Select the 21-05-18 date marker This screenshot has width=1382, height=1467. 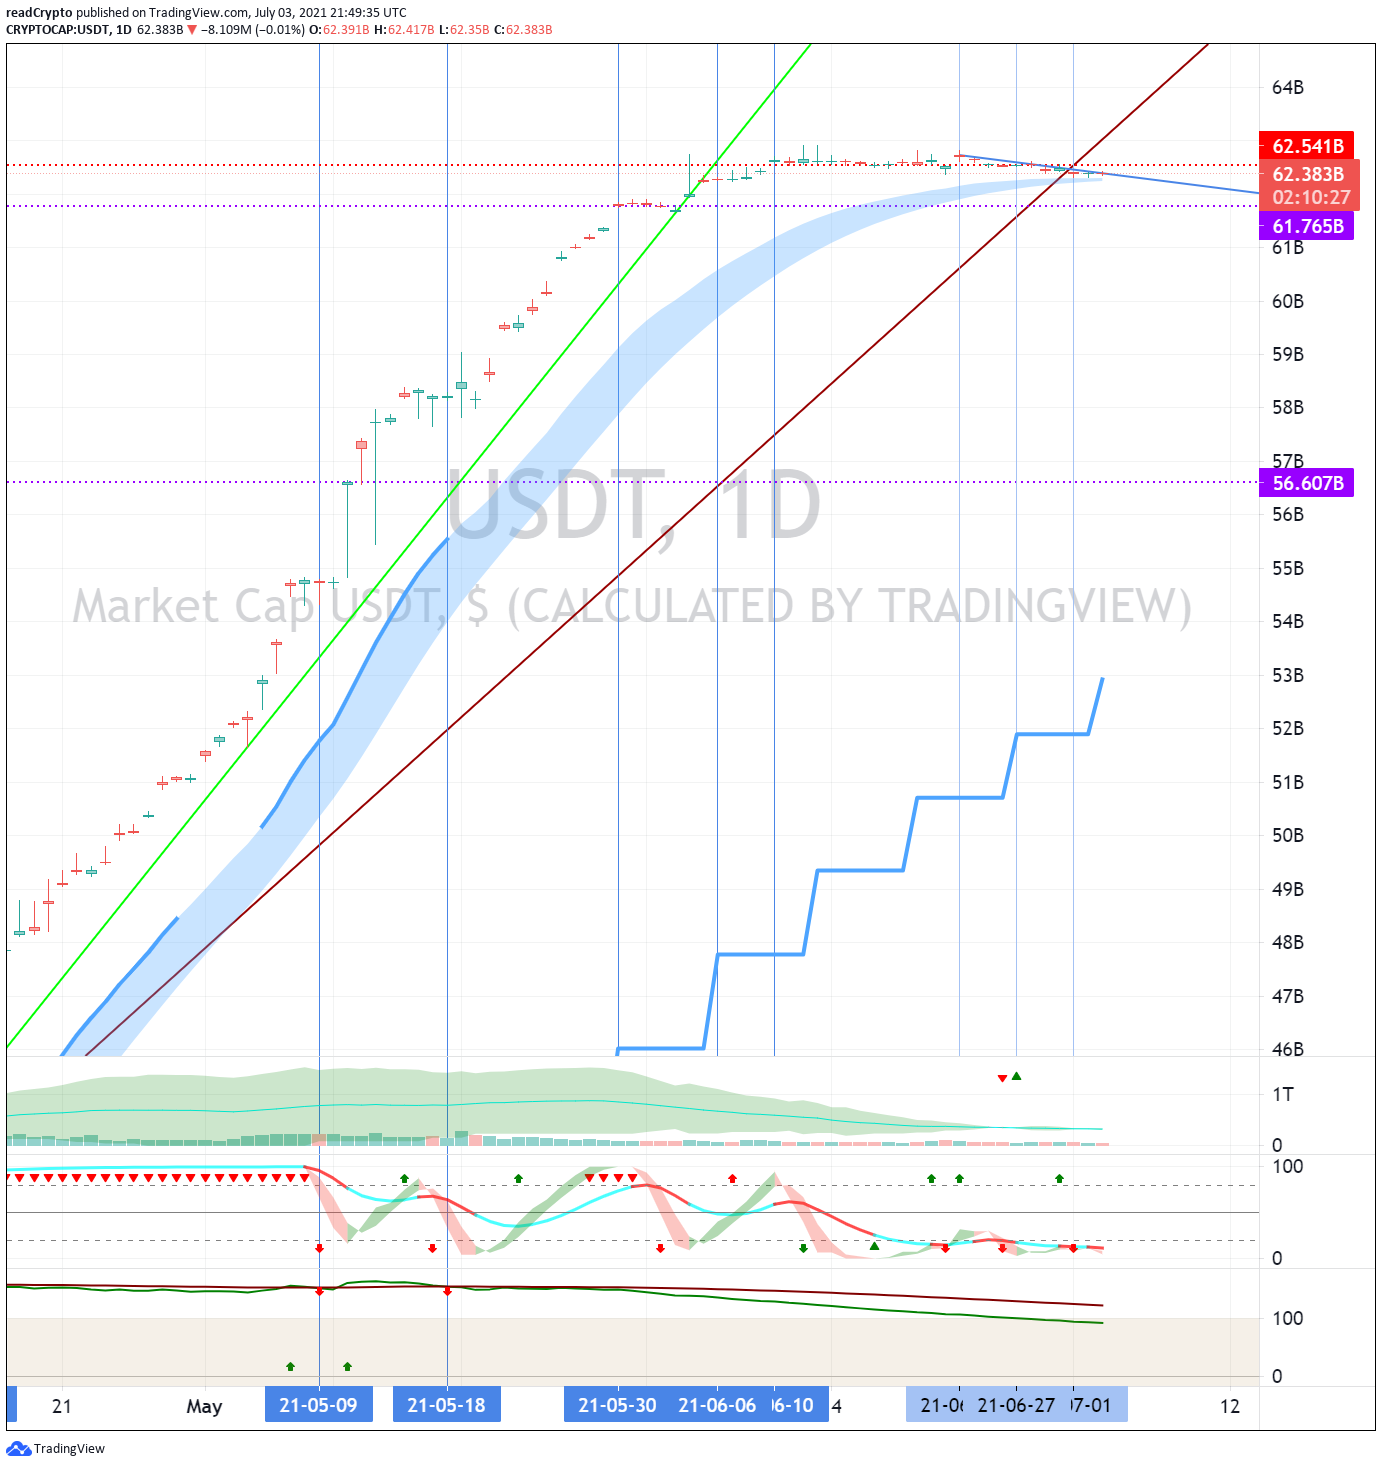(x=446, y=1405)
